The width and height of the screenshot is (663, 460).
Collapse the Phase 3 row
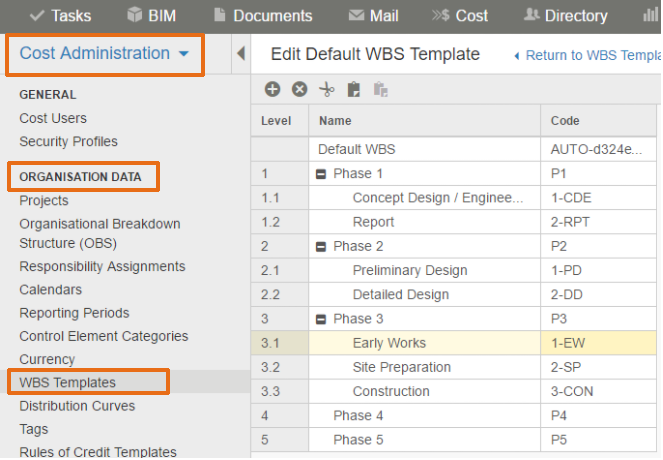[x=321, y=319]
